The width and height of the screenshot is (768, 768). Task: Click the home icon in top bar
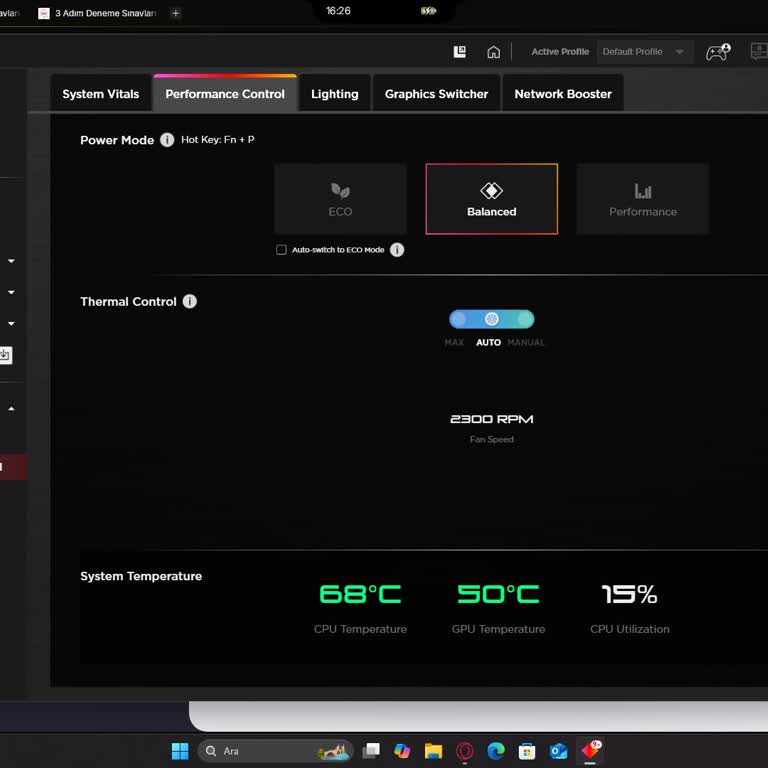pos(493,52)
